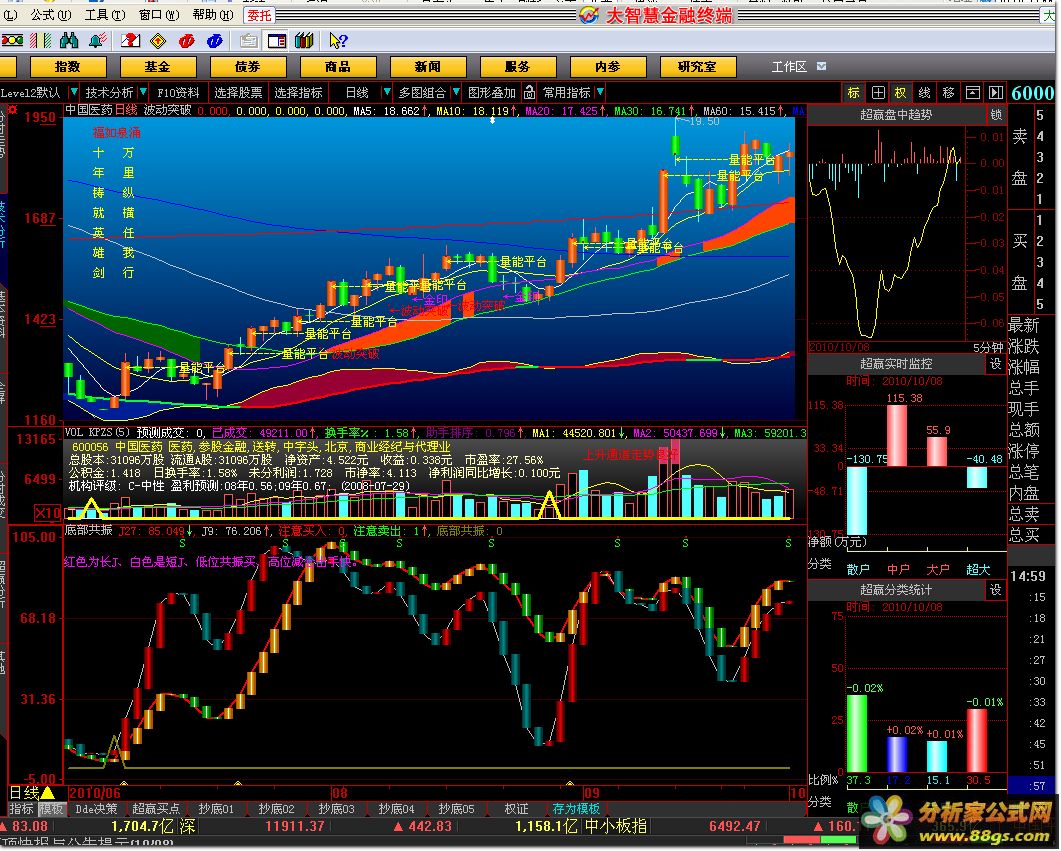Screen dimensions: 1061x851
Task: Toggle the 权 button in chart toolbar
Action: pos(901,93)
